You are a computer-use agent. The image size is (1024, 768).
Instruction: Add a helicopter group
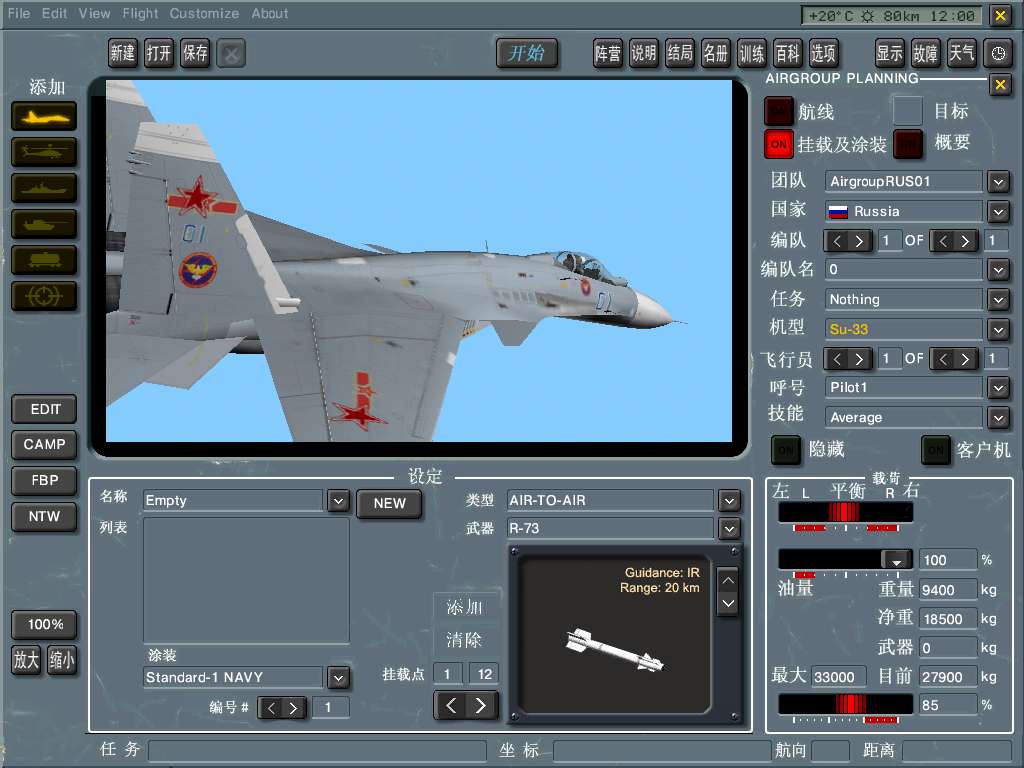coord(44,153)
